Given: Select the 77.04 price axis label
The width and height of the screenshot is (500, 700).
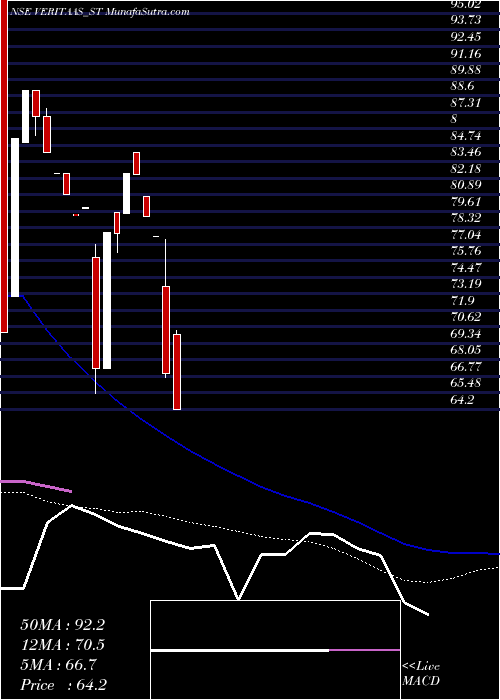Looking at the screenshot, I should [466, 234].
